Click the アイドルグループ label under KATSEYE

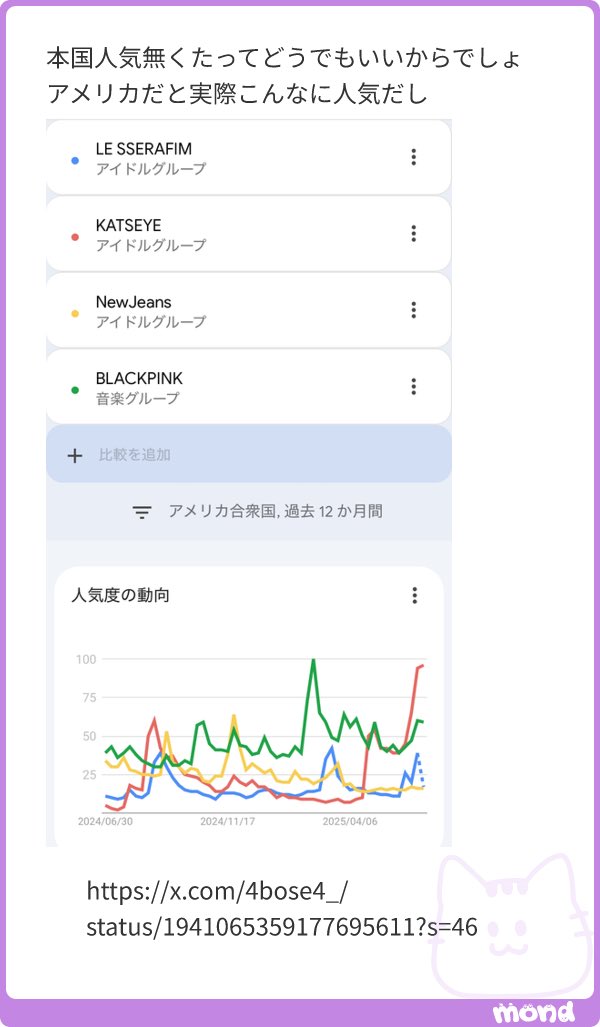151,246
